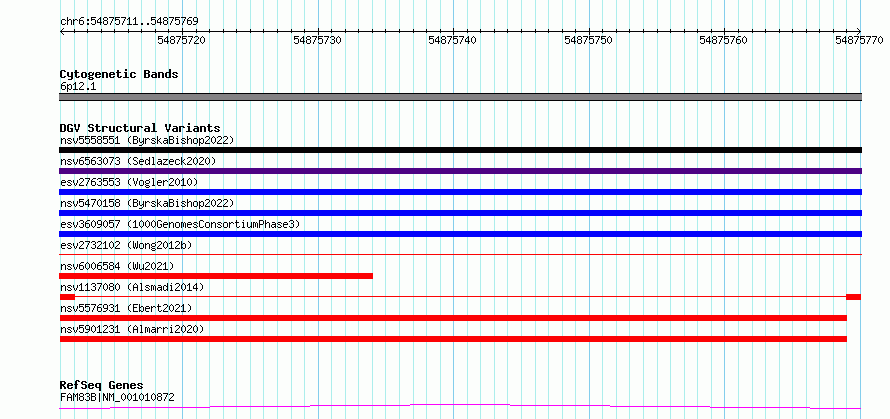The height and width of the screenshot is (419, 890).
Task: Open variant label nsv5576931 (Ebert2021)
Action: (126, 308)
